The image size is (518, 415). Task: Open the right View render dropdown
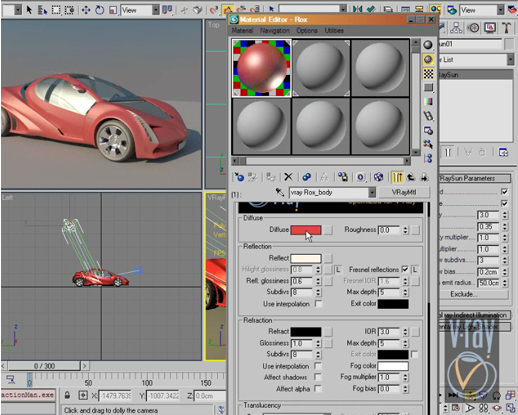point(500,10)
